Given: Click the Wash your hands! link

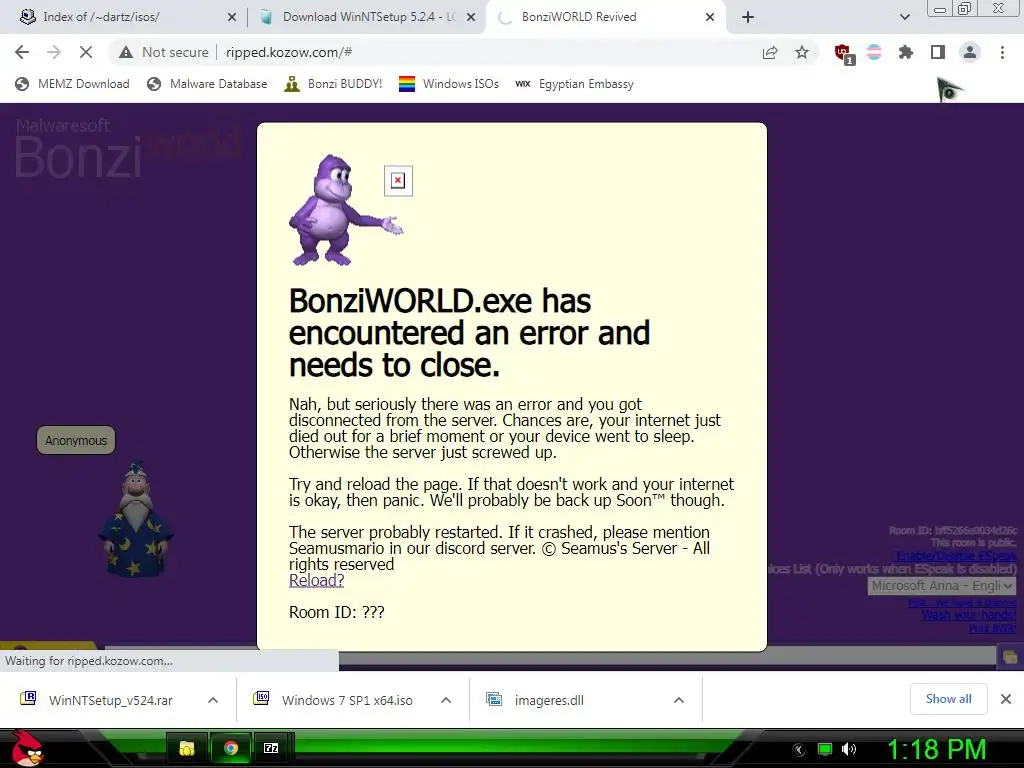Looking at the screenshot, I should pyautogui.click(x=969, y=615).
